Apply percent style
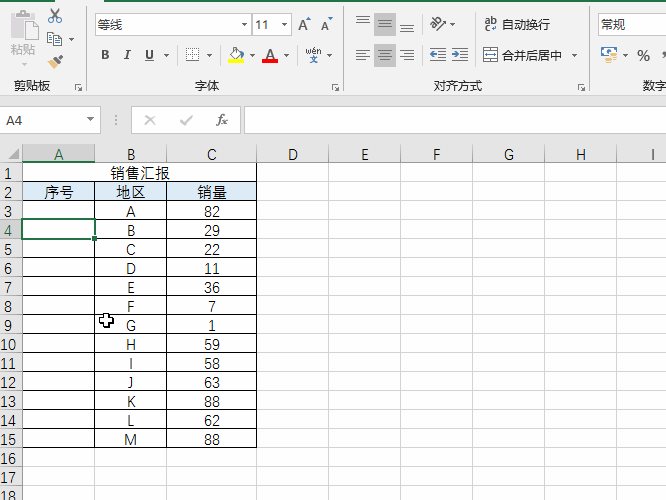Screen dimensions: 666x500 (643, 55)
